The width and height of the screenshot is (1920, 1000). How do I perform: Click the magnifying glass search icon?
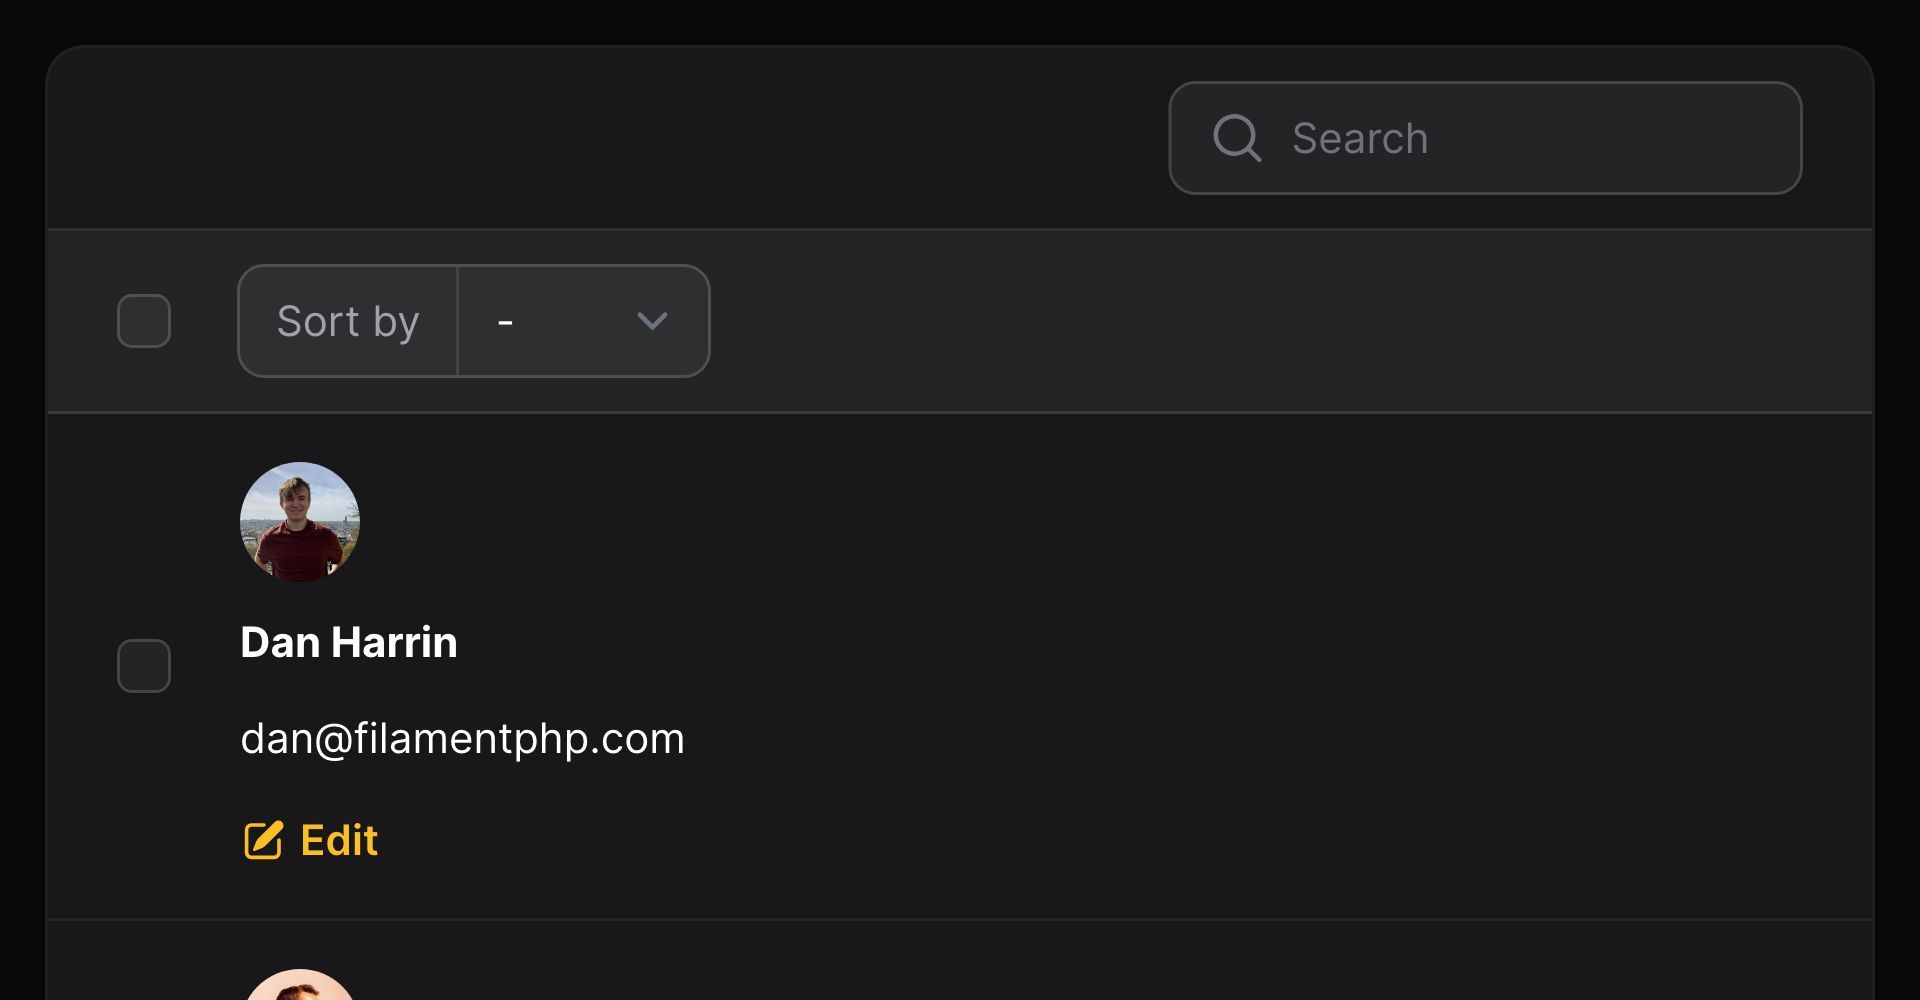[x=1237, y=138]
